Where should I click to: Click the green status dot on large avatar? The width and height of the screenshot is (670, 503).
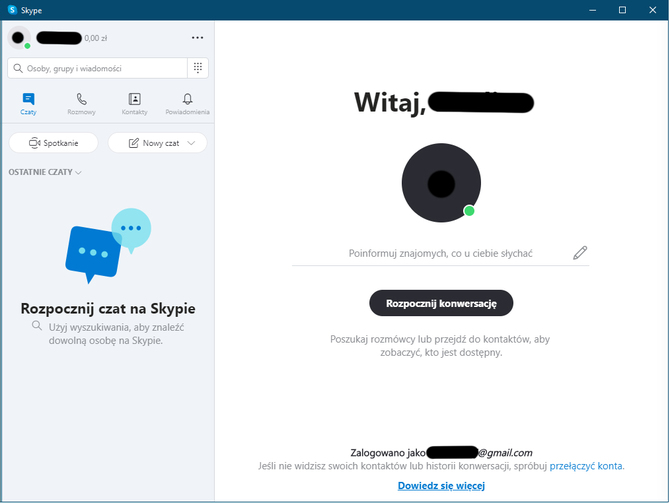(469, 211)
